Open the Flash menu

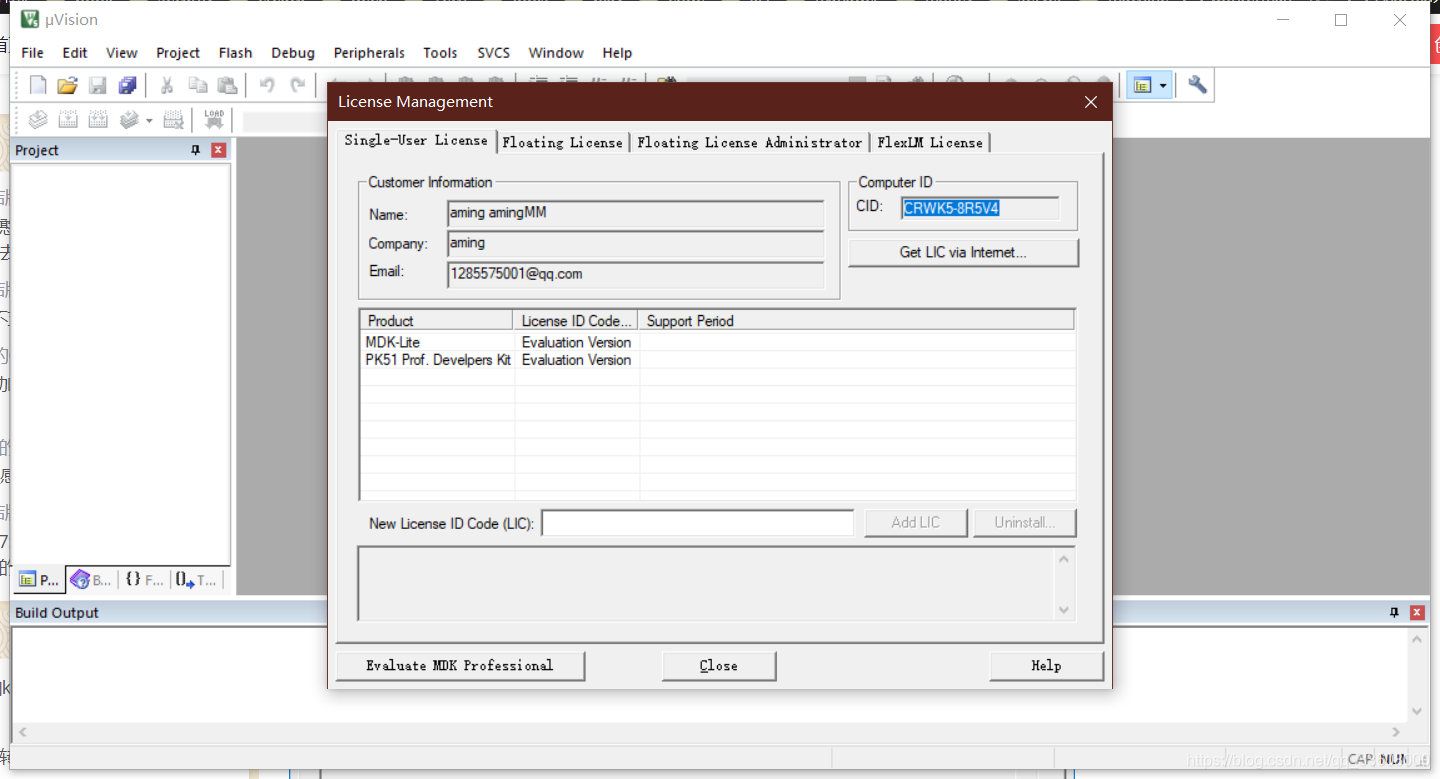[236, 53]
